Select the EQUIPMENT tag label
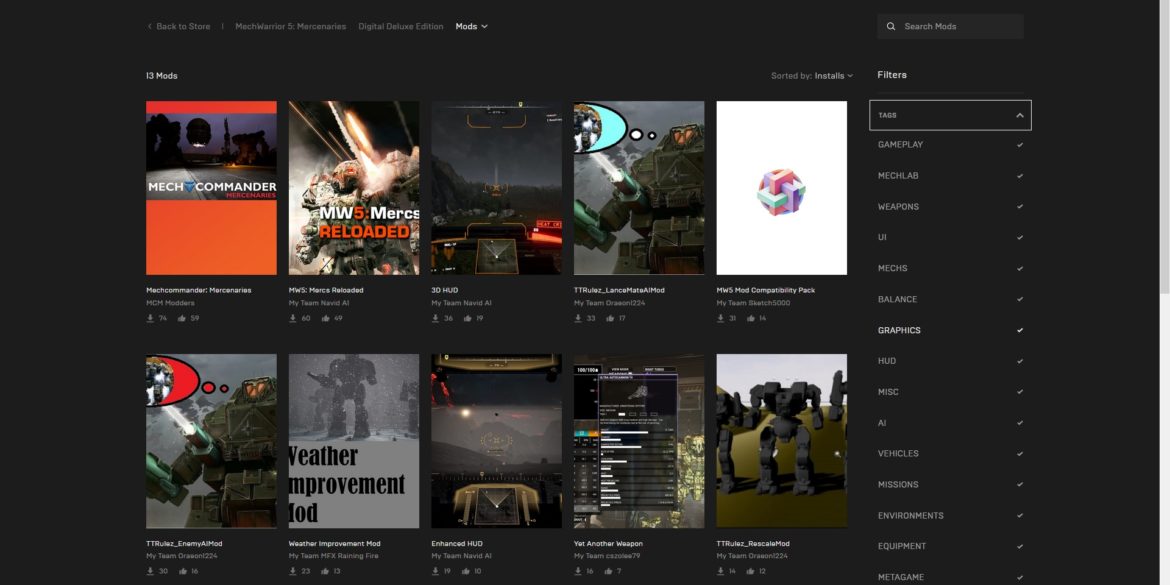Image resolution: width=1170 pixels, height=585 pixels. point(902,546)
